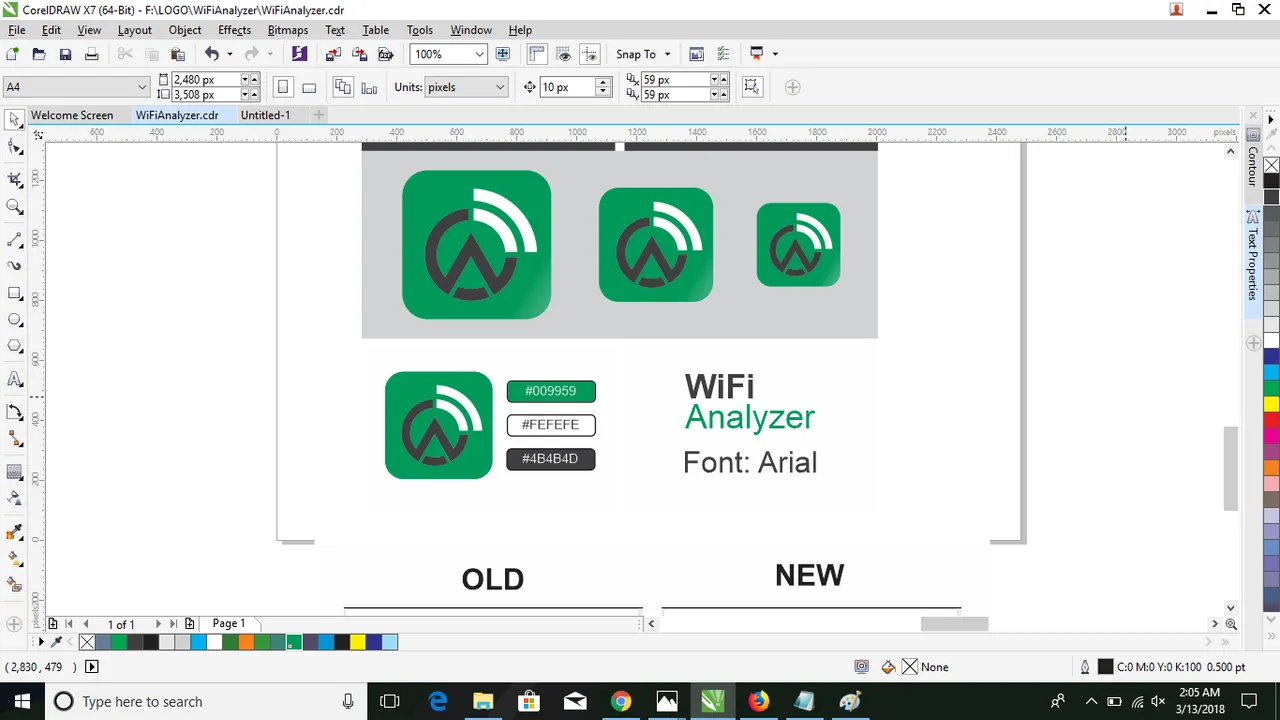Switch to the Welcome Screen tab
1280x720 pixels.
click(x=72, y=115)
